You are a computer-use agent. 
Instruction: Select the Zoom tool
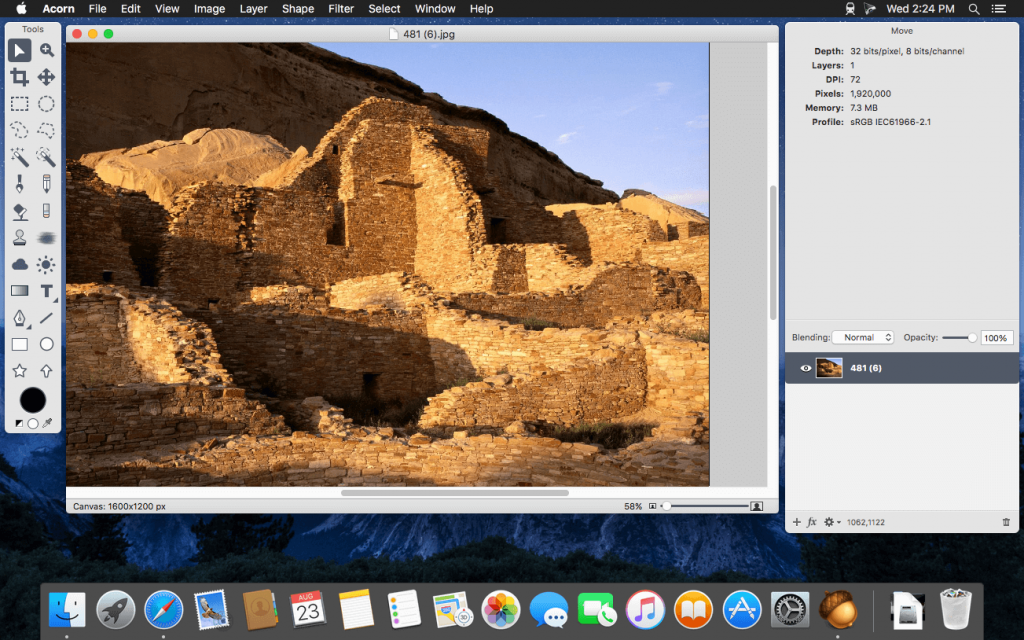(46, 48)
